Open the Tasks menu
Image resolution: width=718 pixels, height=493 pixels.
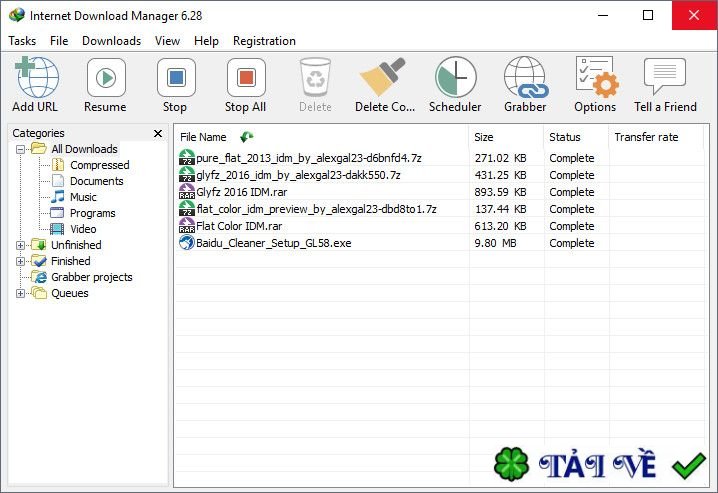tap(22, 41)
